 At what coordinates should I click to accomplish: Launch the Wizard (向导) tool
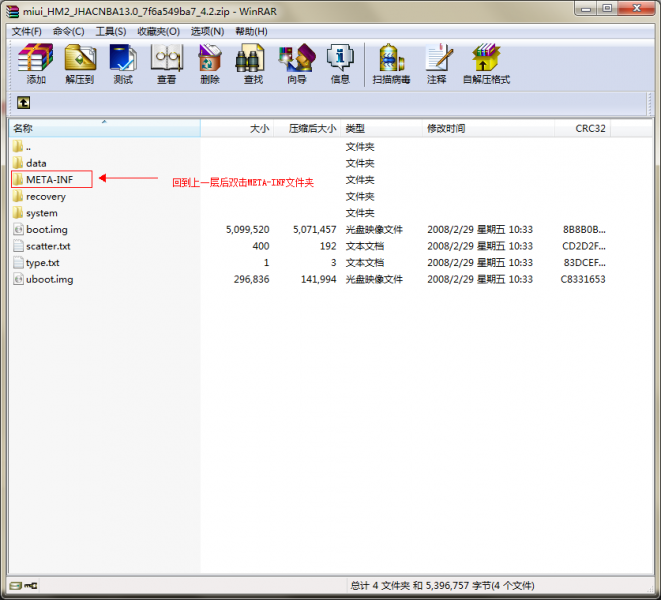click(x=297, y=64)
